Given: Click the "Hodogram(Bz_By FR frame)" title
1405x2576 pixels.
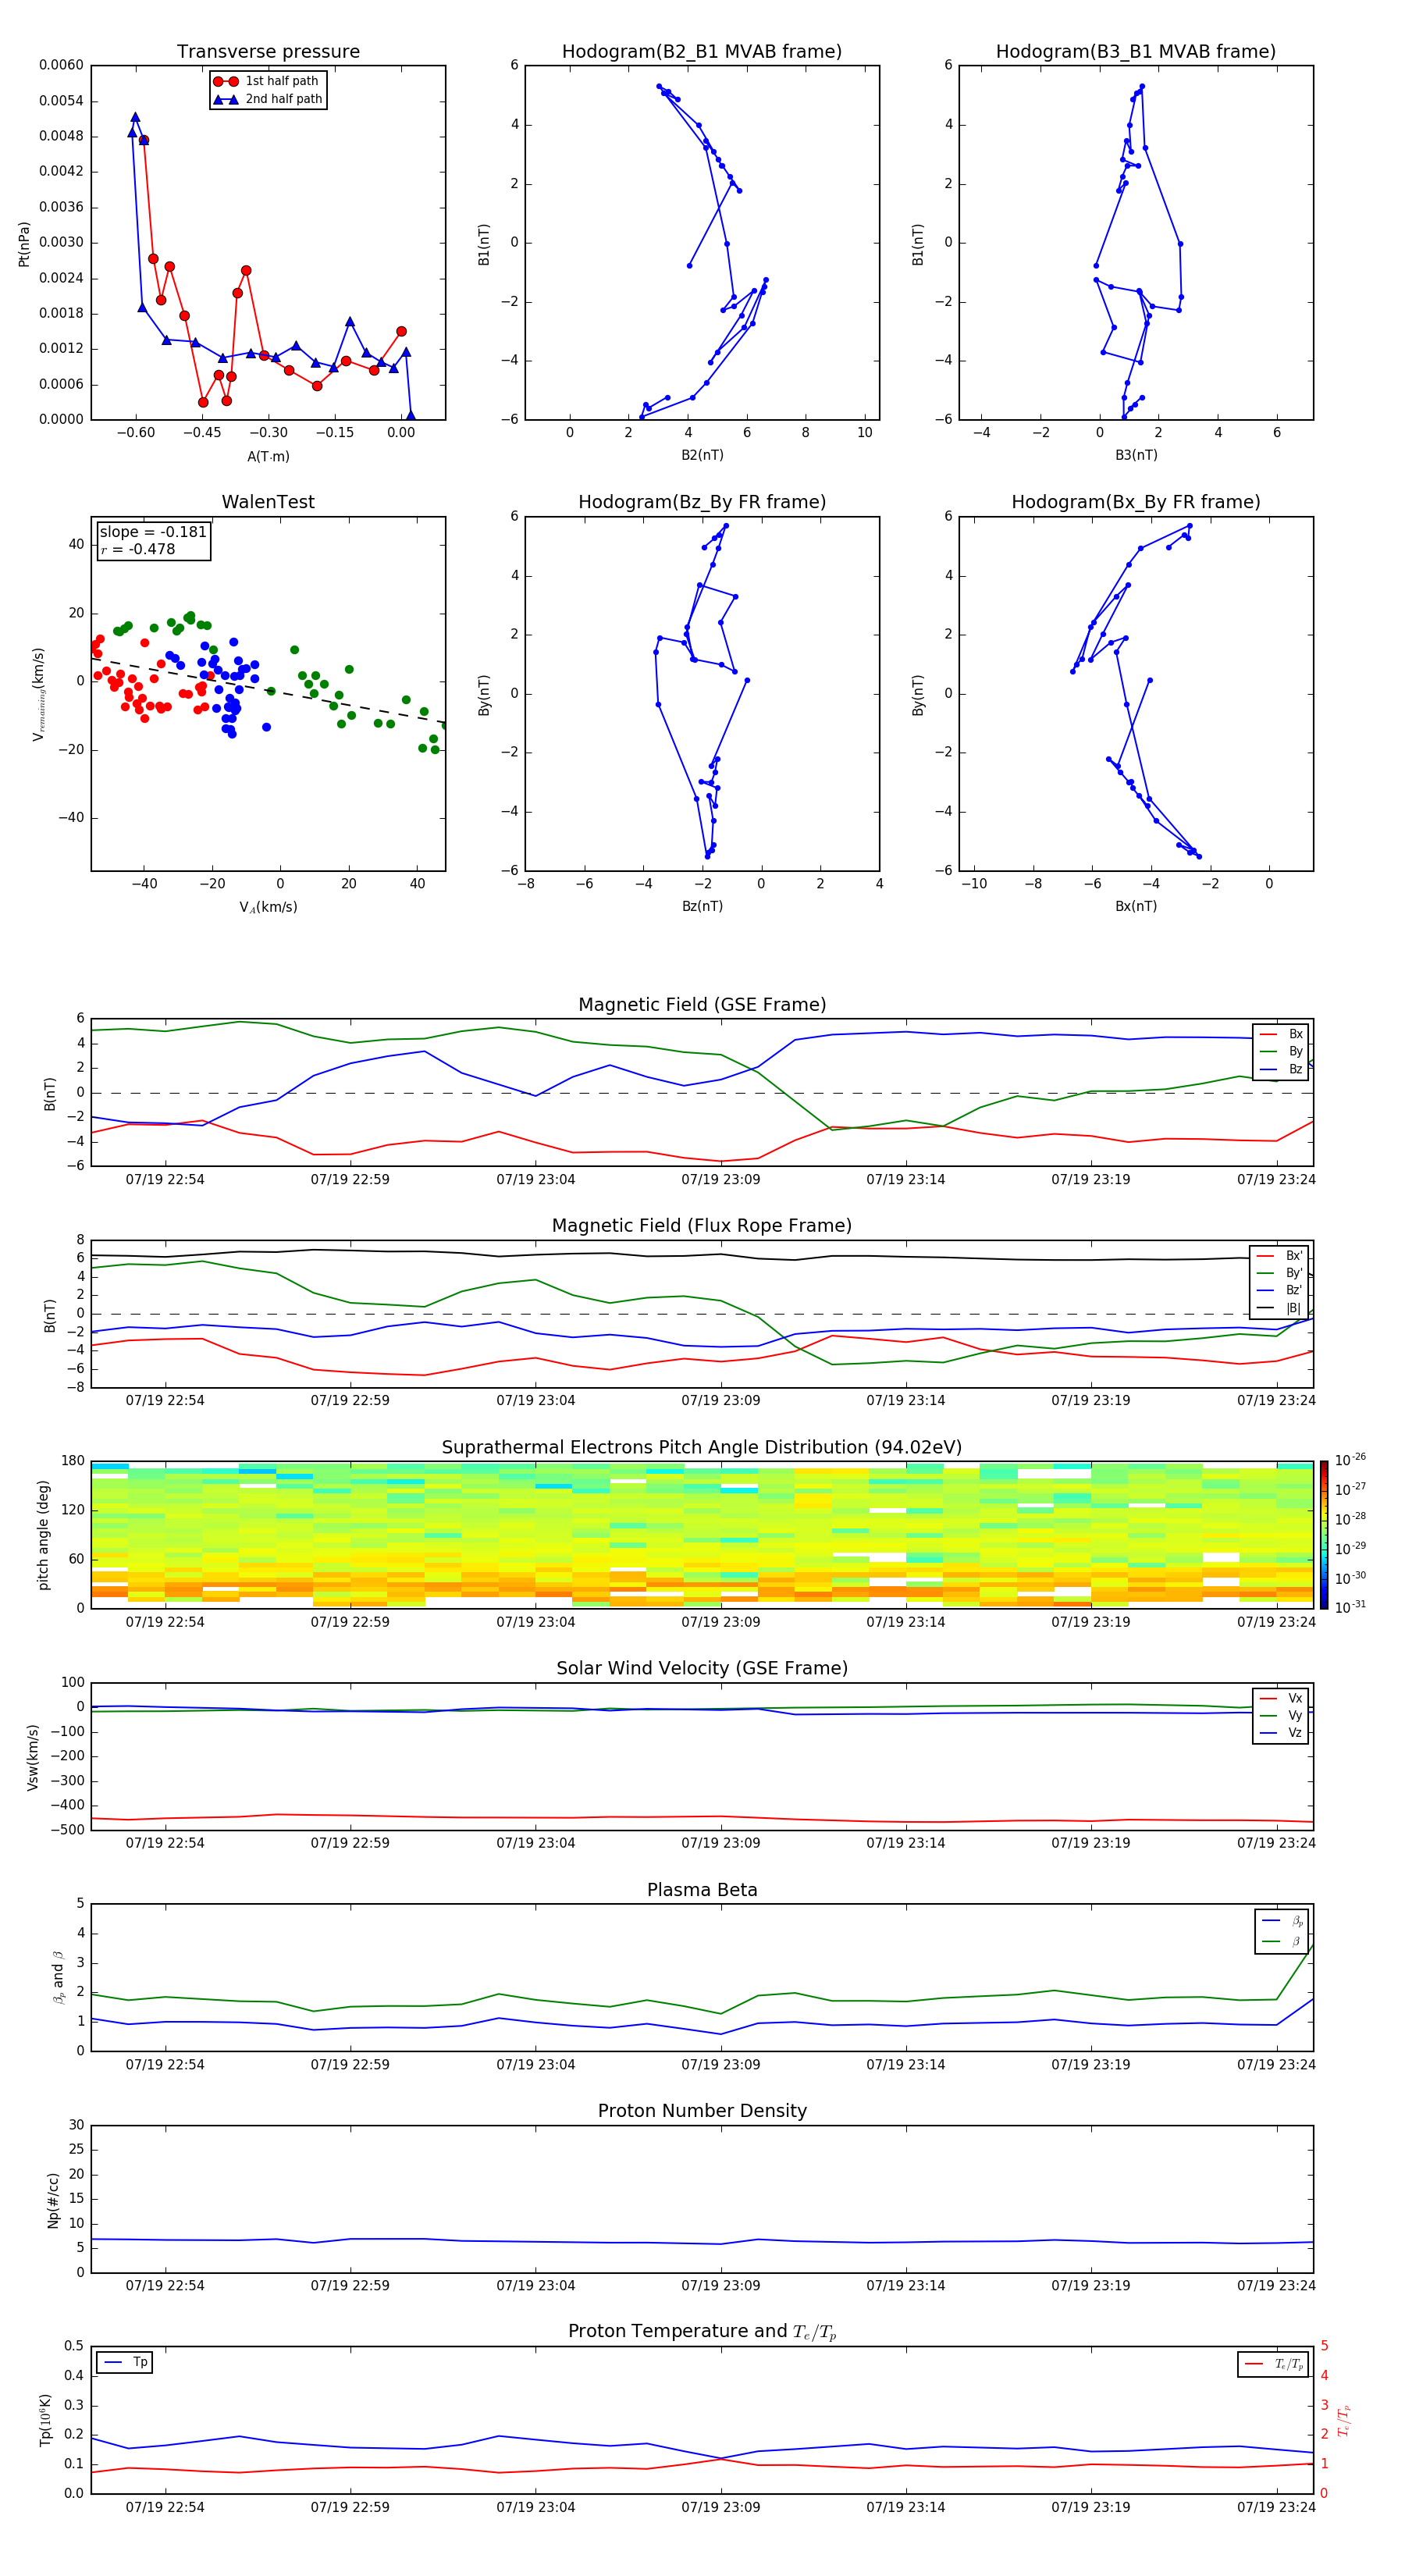Looking at the screenshot, I should point(702,502).
